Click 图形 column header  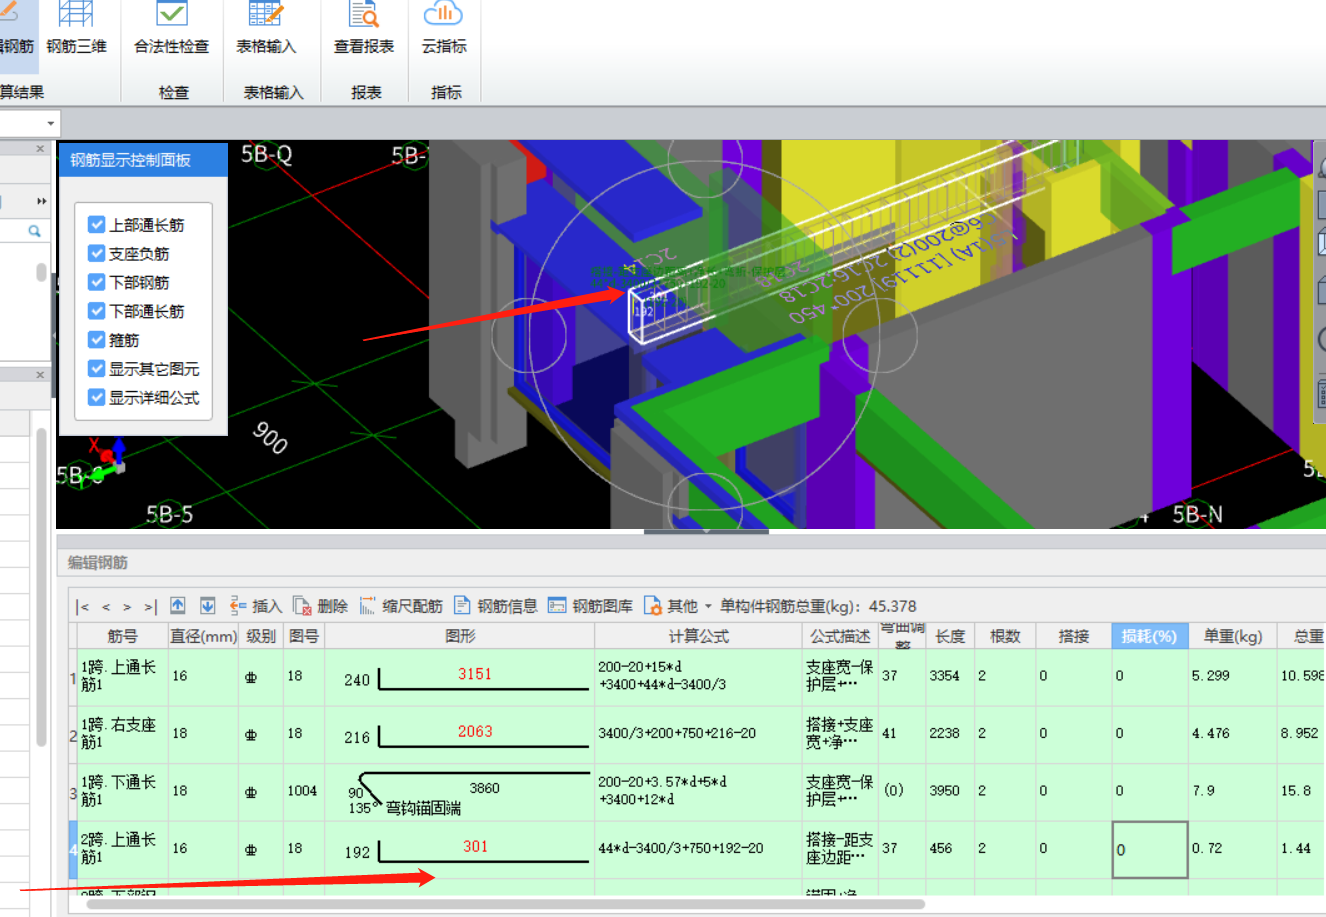tap(460, 636)
